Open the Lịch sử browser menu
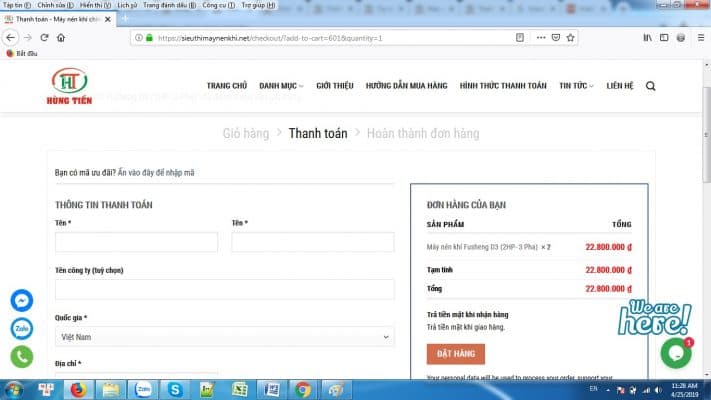 pos(127,5)
